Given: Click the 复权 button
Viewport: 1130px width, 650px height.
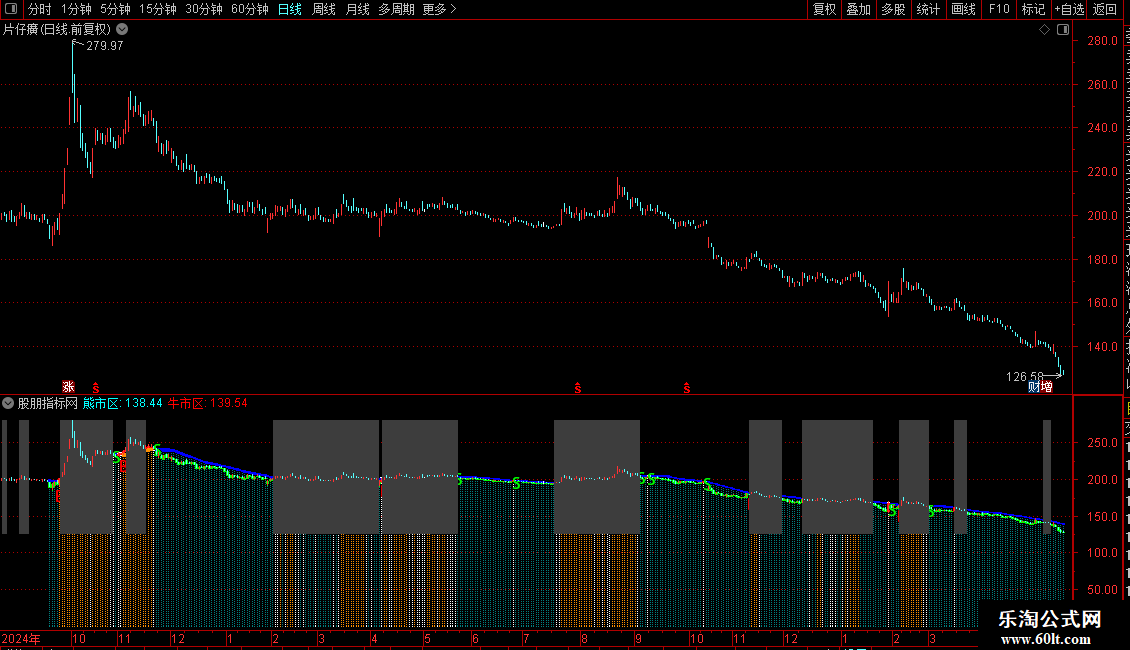Looking at the screenshot, I should 824,9.
